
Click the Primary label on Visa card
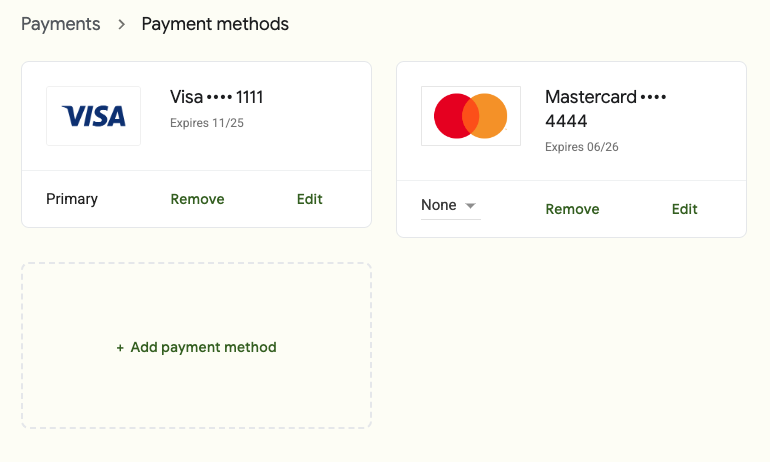click(72, 199)
